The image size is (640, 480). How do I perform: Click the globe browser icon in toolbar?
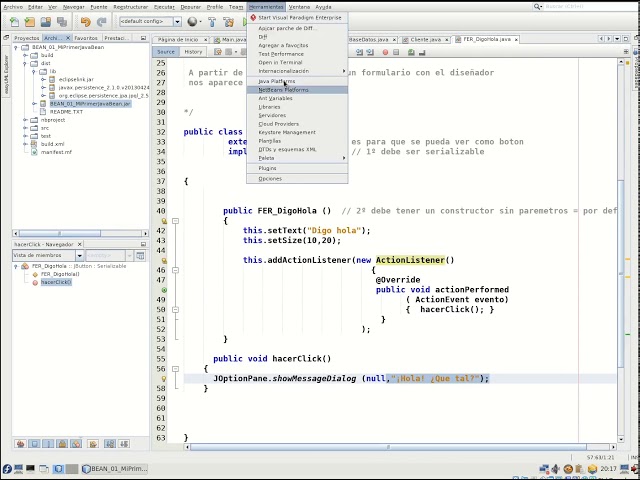[x=192, y=22]
